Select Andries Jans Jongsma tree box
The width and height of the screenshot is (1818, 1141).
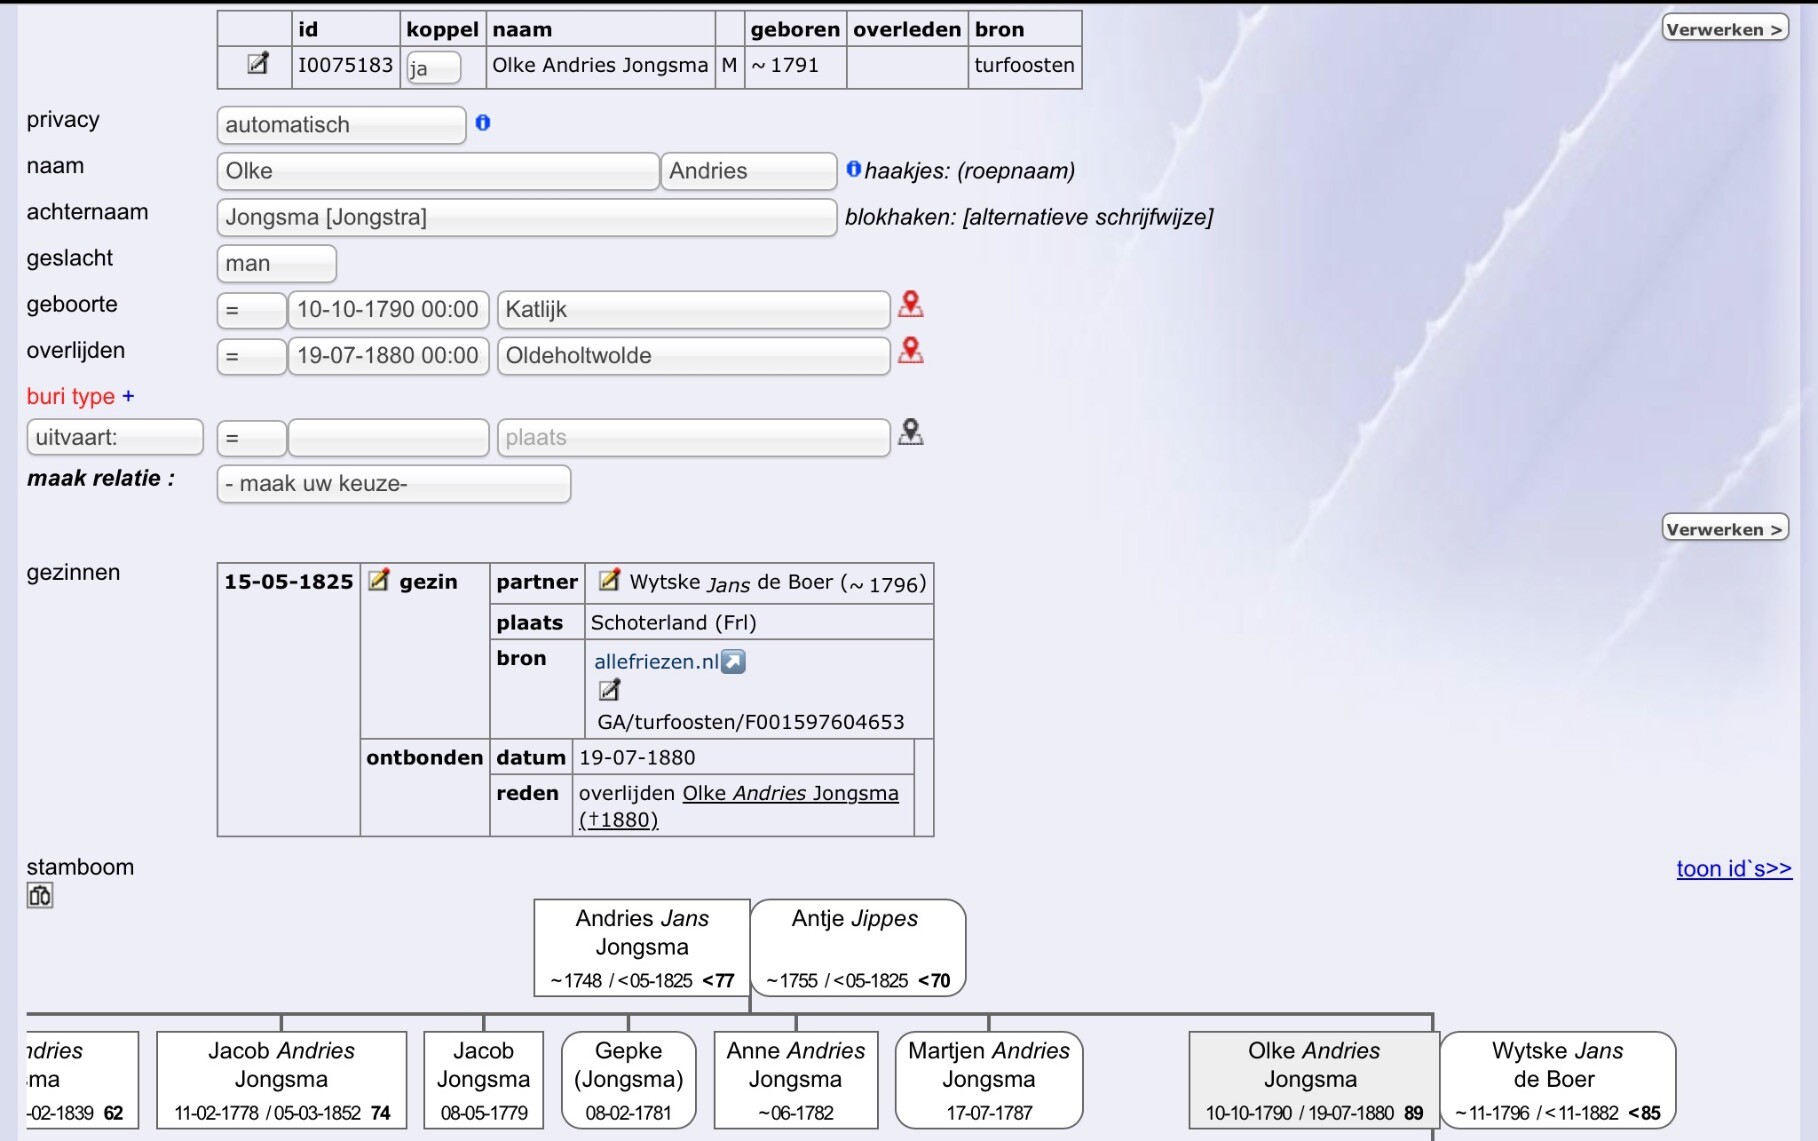coord(642,948)
